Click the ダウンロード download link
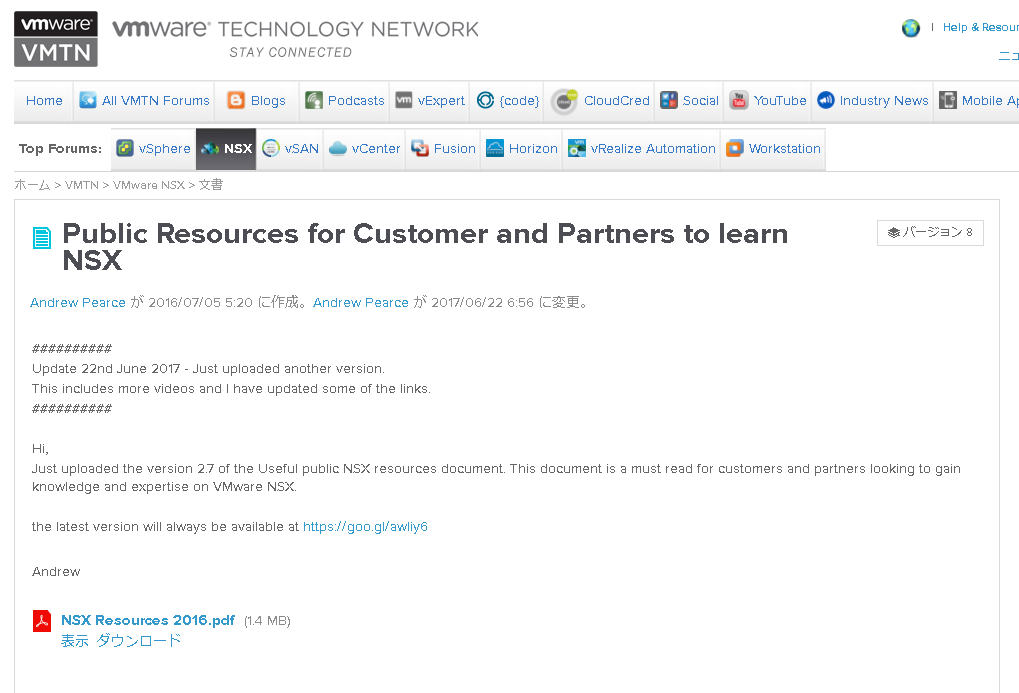Image resolution: width=1019 pixels, height=693 pixels. click(x=138, y=641)
